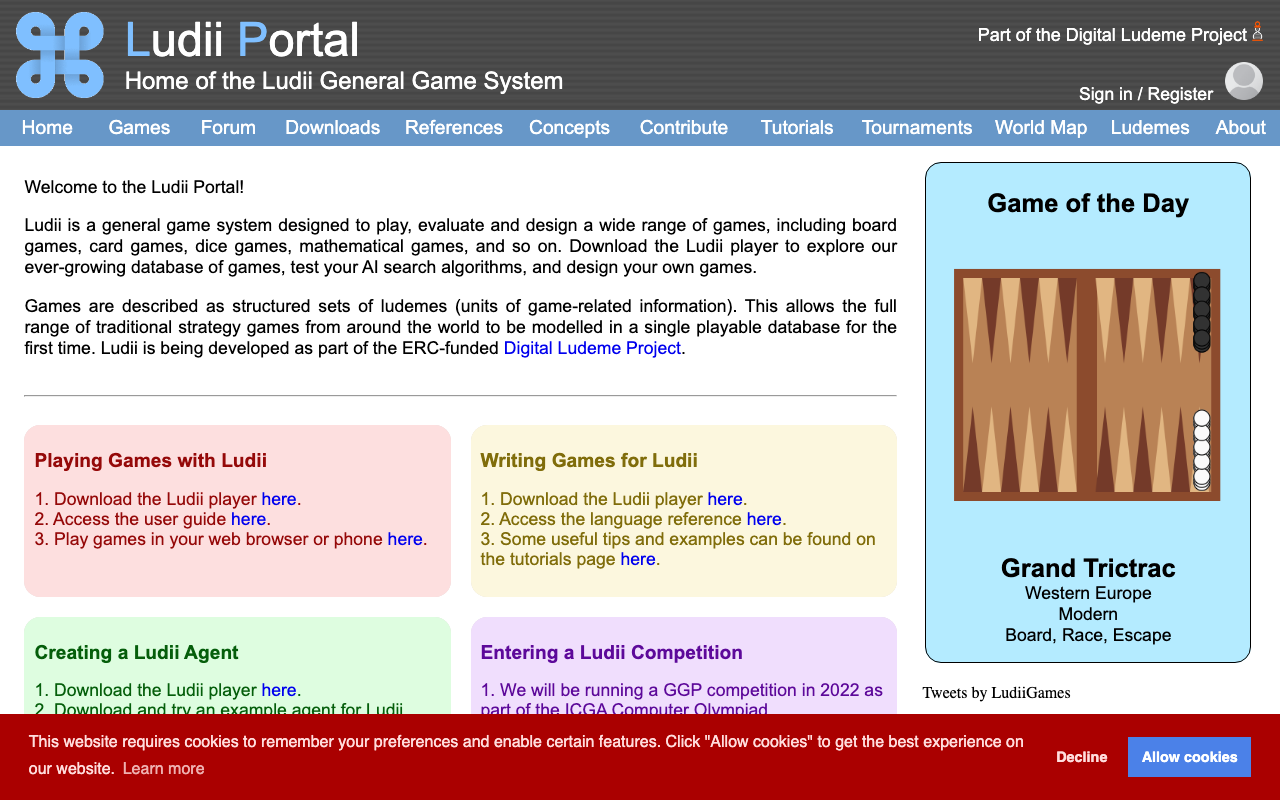Screen dimensions: 1280x800
Task: Open the Tournaments page
Action: (x=917, y=128)
